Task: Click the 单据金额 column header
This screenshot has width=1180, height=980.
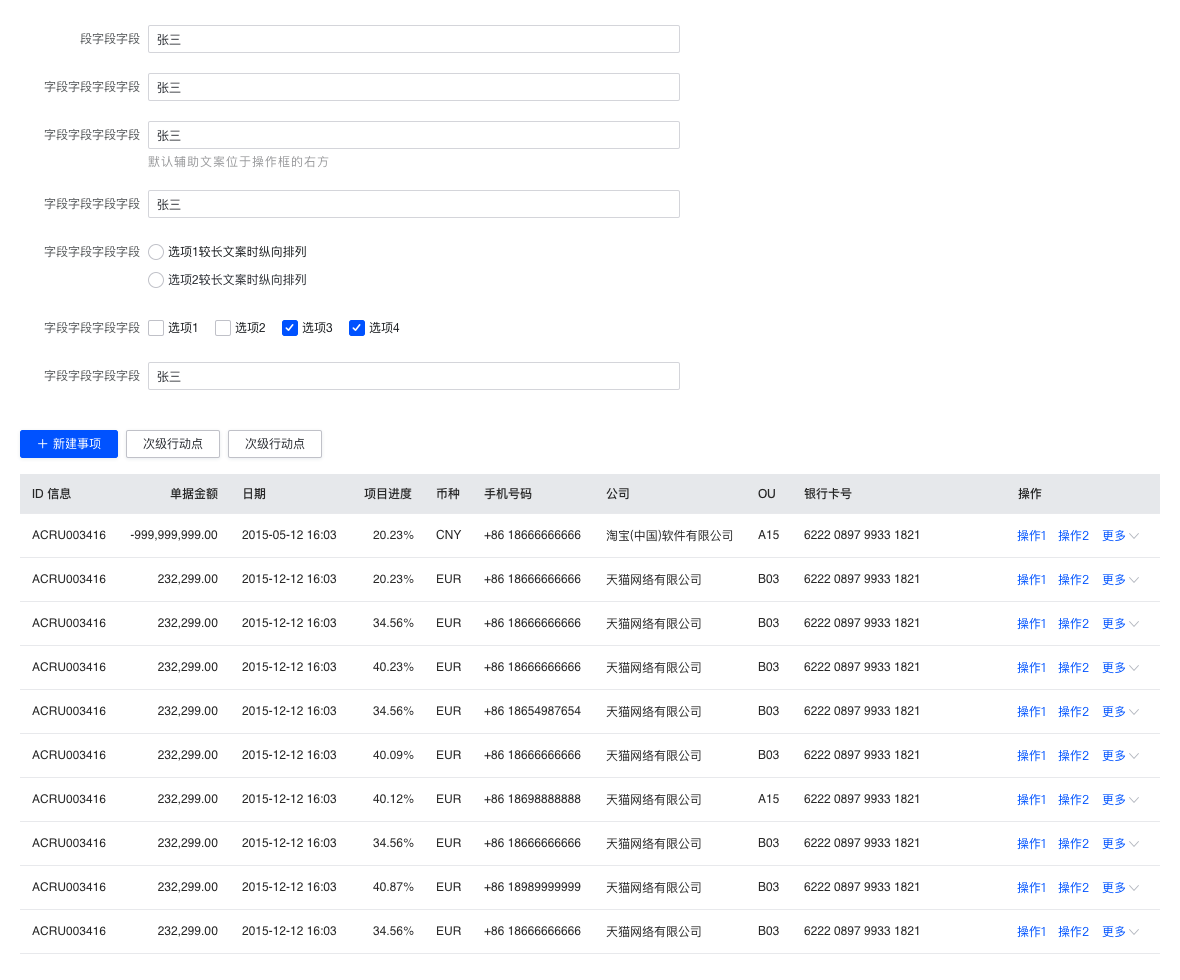Action: pyautogui.click(x=193, y=494)
